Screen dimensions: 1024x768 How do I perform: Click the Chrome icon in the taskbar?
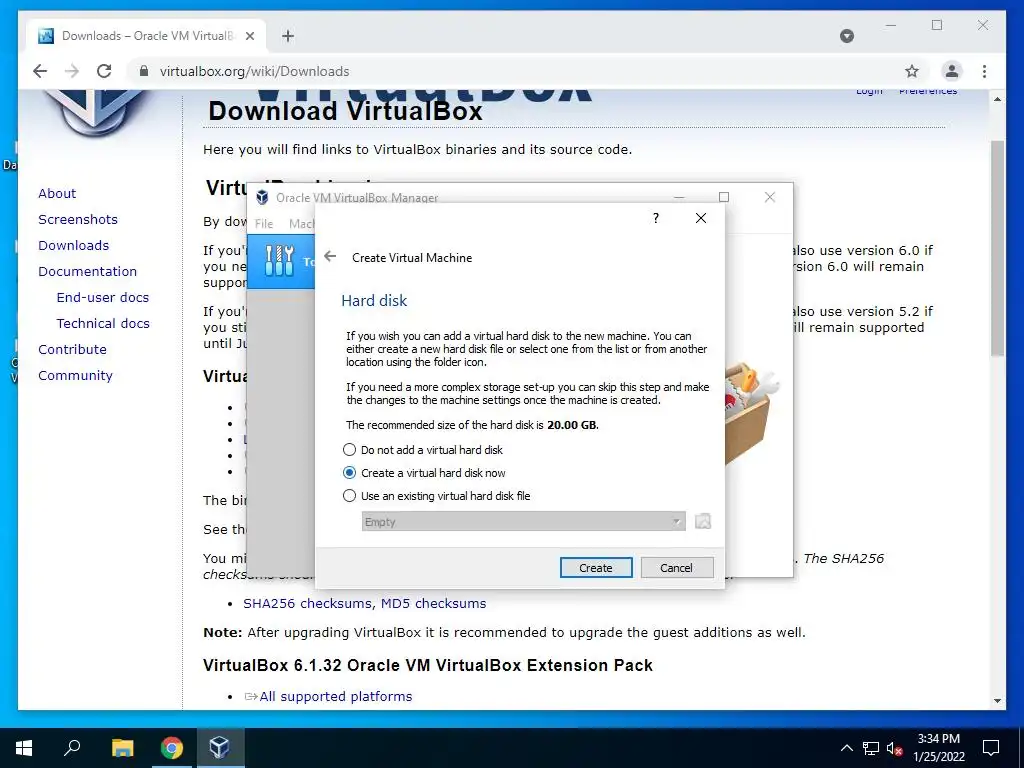click(172, 748)
